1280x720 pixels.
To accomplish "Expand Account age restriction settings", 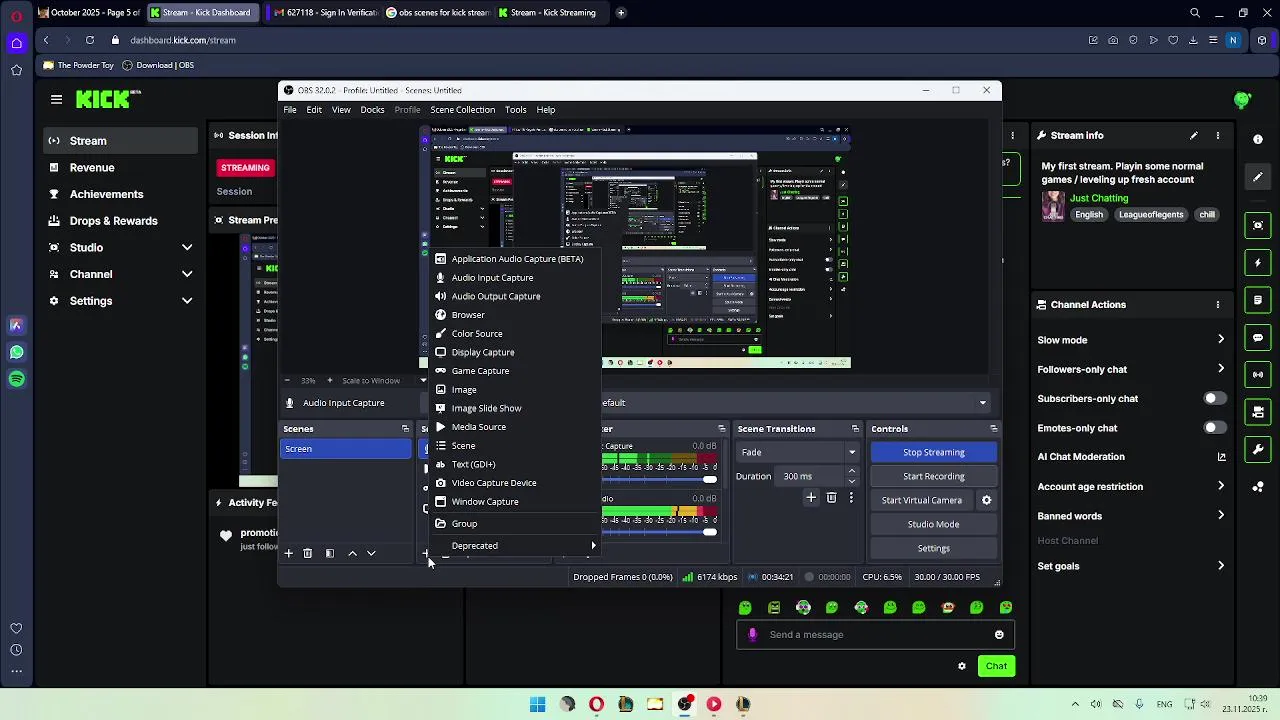I will tap(1221, 486).
